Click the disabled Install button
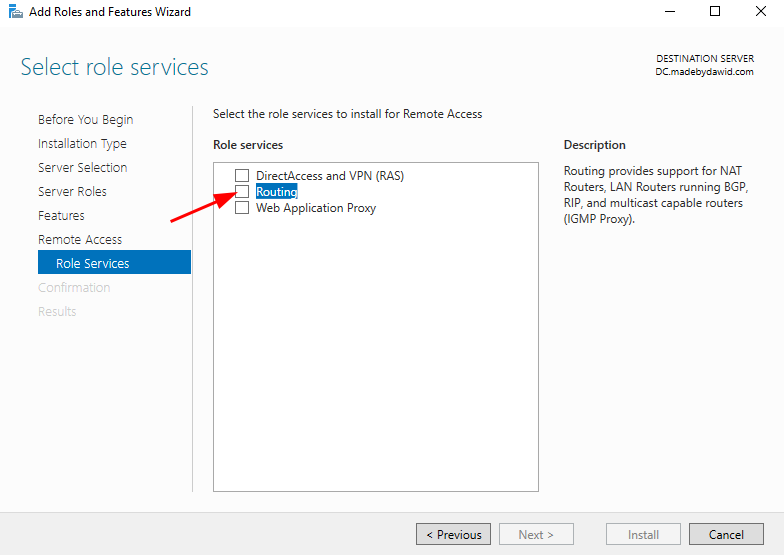 [x=643, y=534]
